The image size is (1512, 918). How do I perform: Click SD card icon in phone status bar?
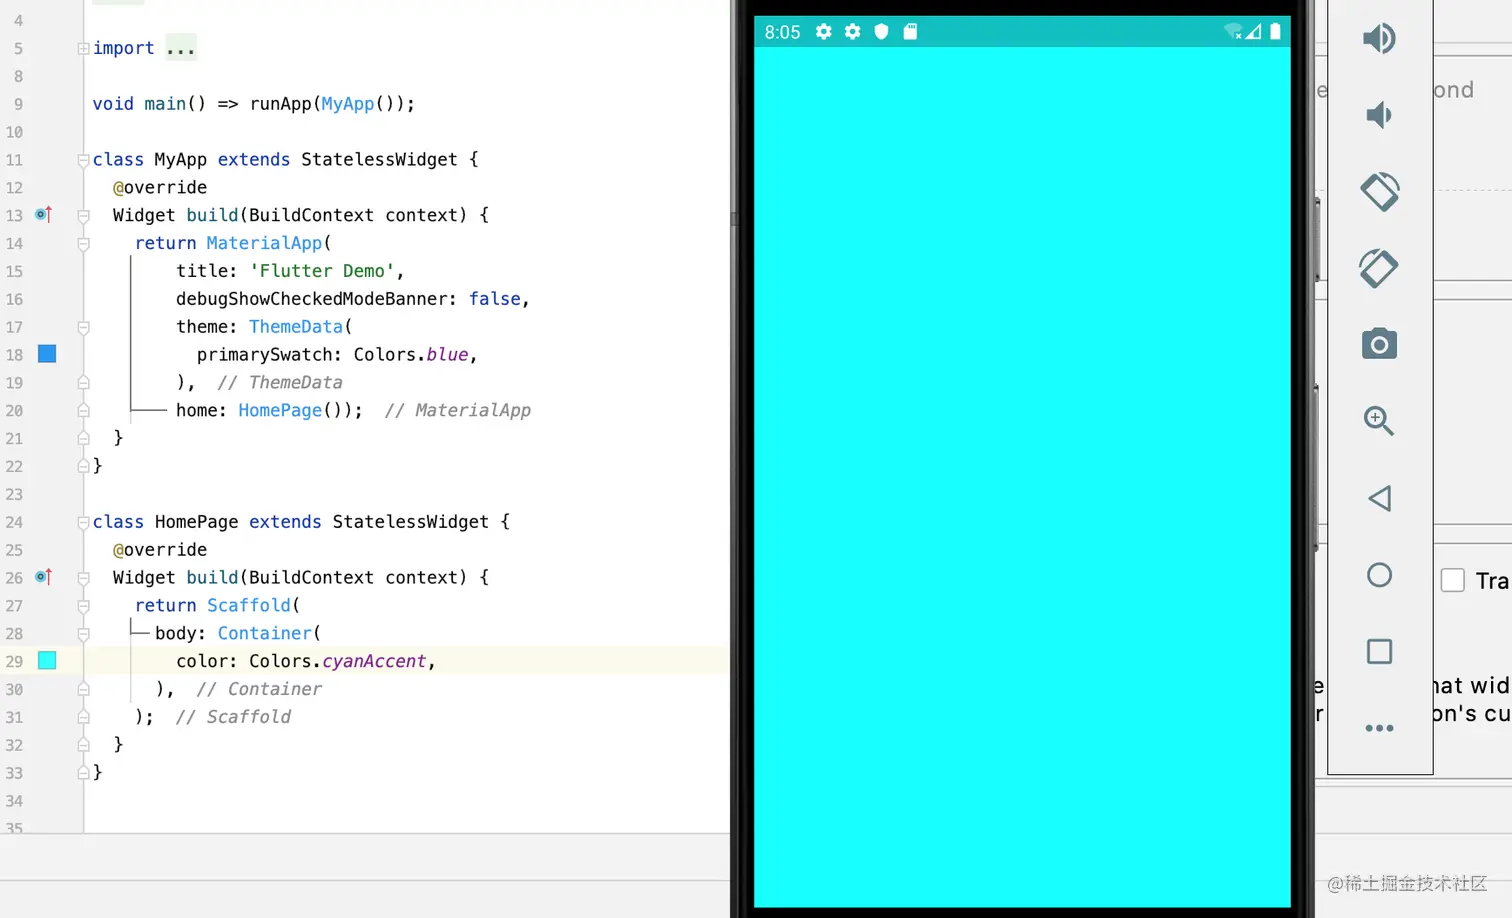point(910,31)
